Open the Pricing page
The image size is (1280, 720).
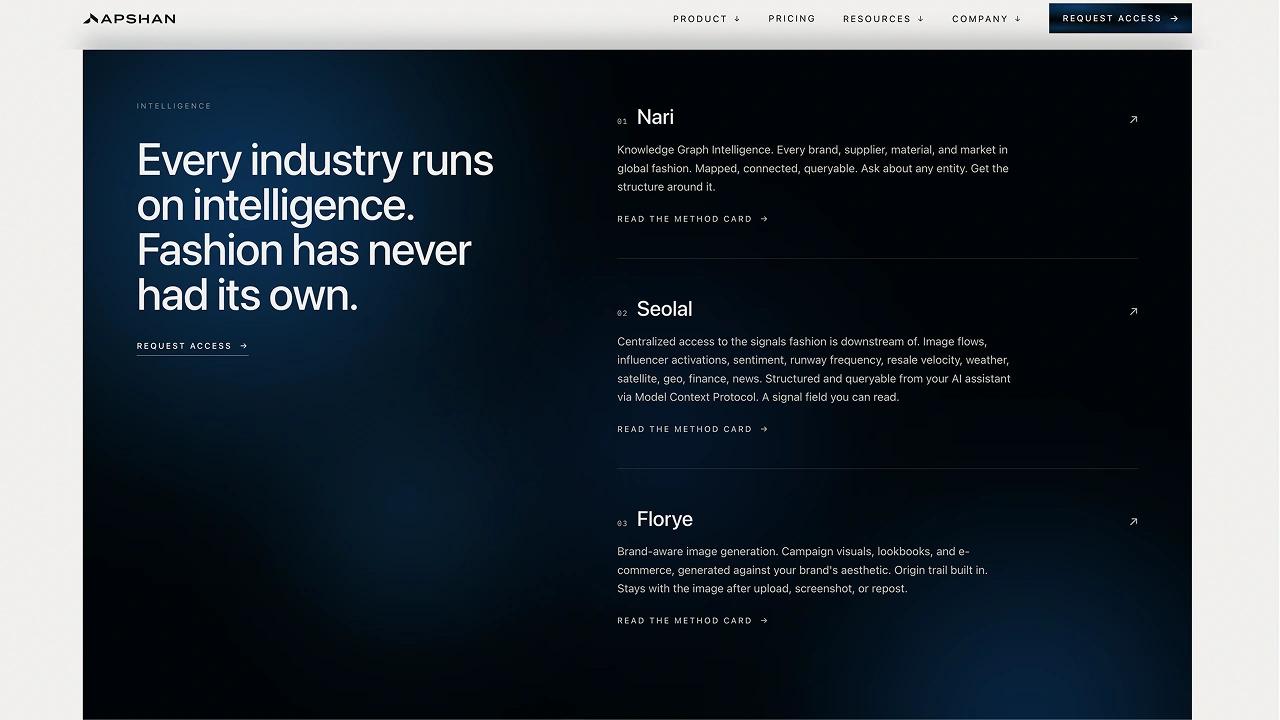click(791, 18)
